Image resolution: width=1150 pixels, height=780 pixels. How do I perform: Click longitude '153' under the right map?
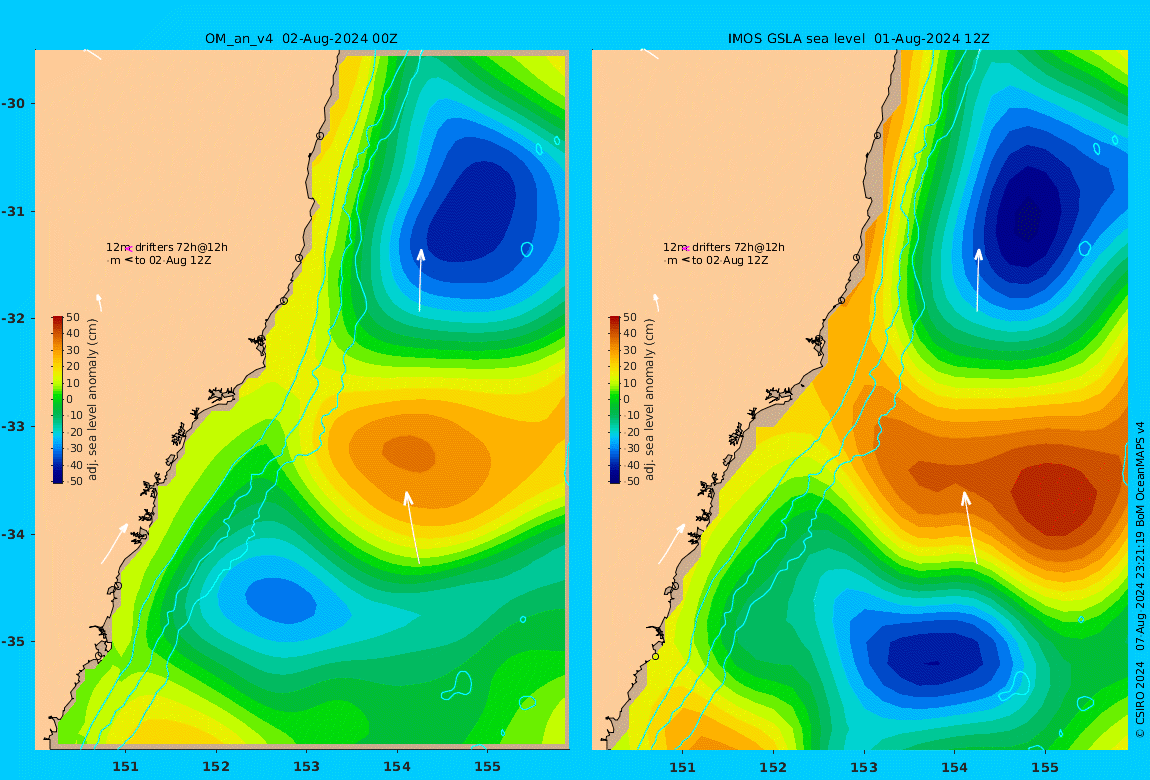[864, 767]
